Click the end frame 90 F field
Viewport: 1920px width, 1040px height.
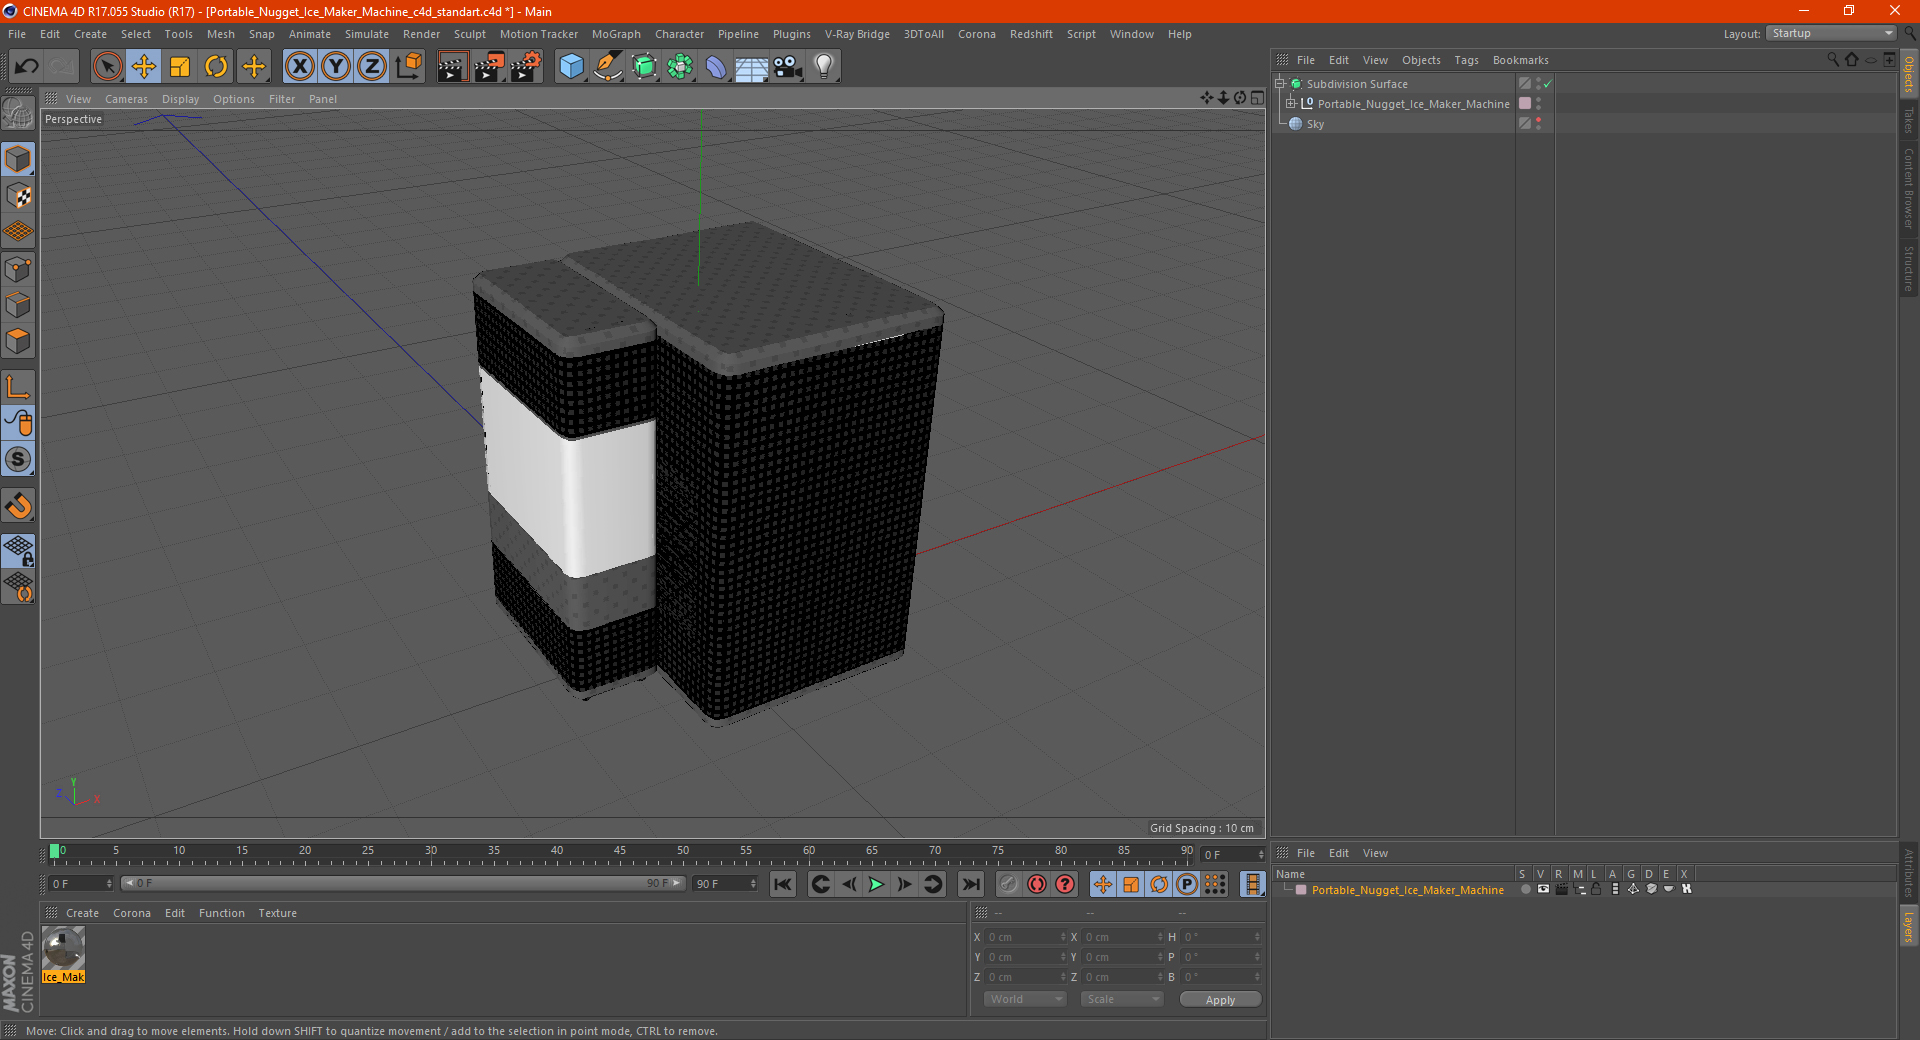(725, 884)
